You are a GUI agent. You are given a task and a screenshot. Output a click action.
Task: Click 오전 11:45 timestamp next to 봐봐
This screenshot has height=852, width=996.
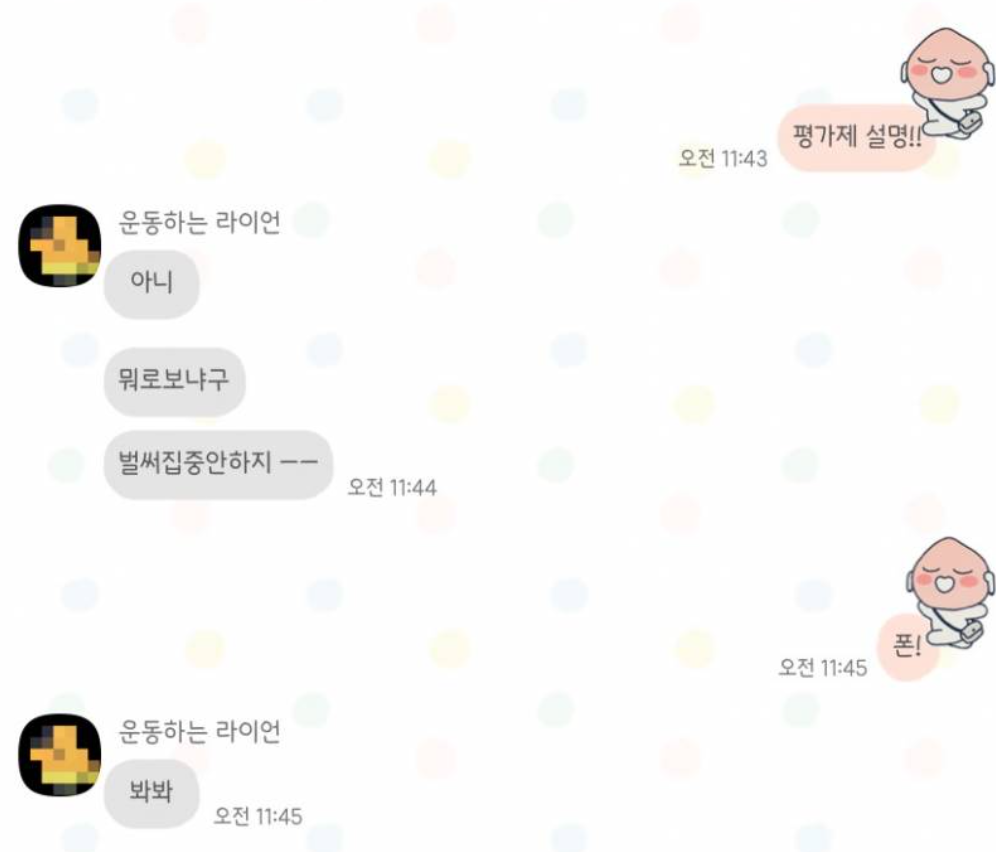[258, 816]
